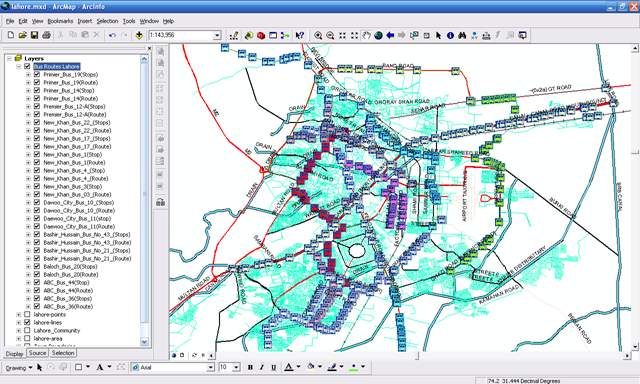Click the Select Features icon
This screenshot has height=384, width=640.
[x=414, y=36]
